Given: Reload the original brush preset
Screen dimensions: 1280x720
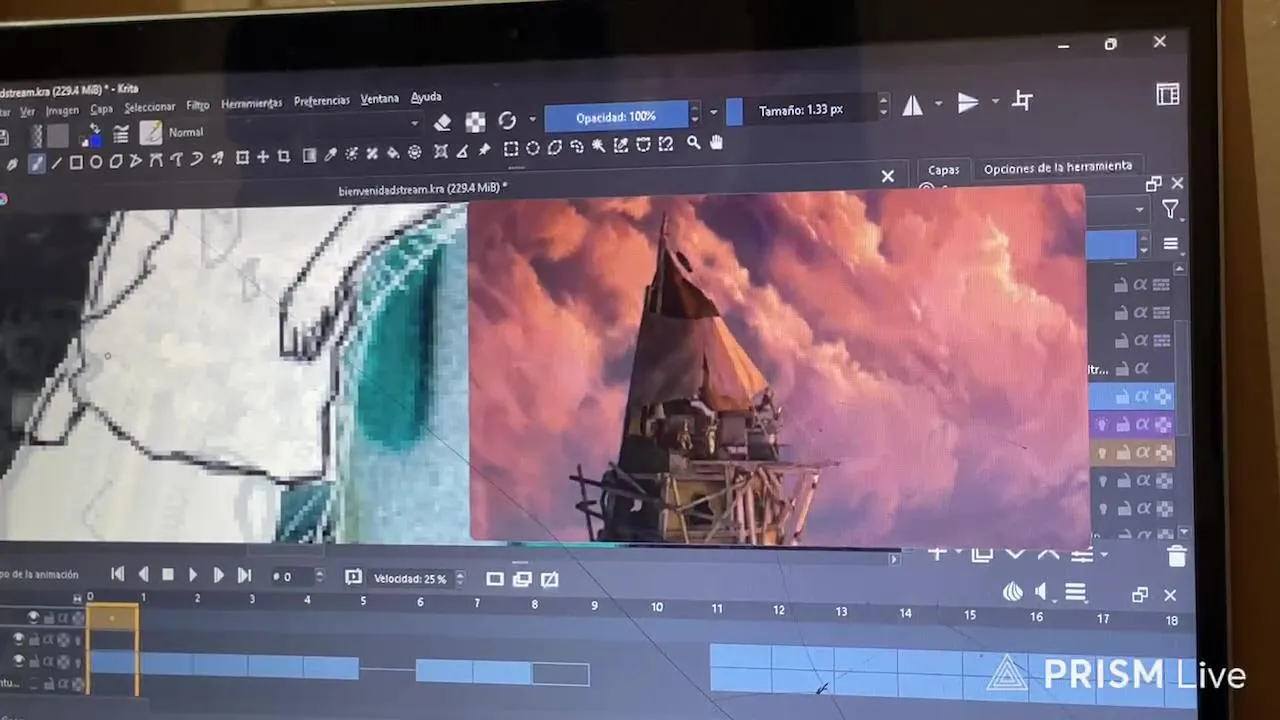Looking at the screenshot, I should 507,121.
